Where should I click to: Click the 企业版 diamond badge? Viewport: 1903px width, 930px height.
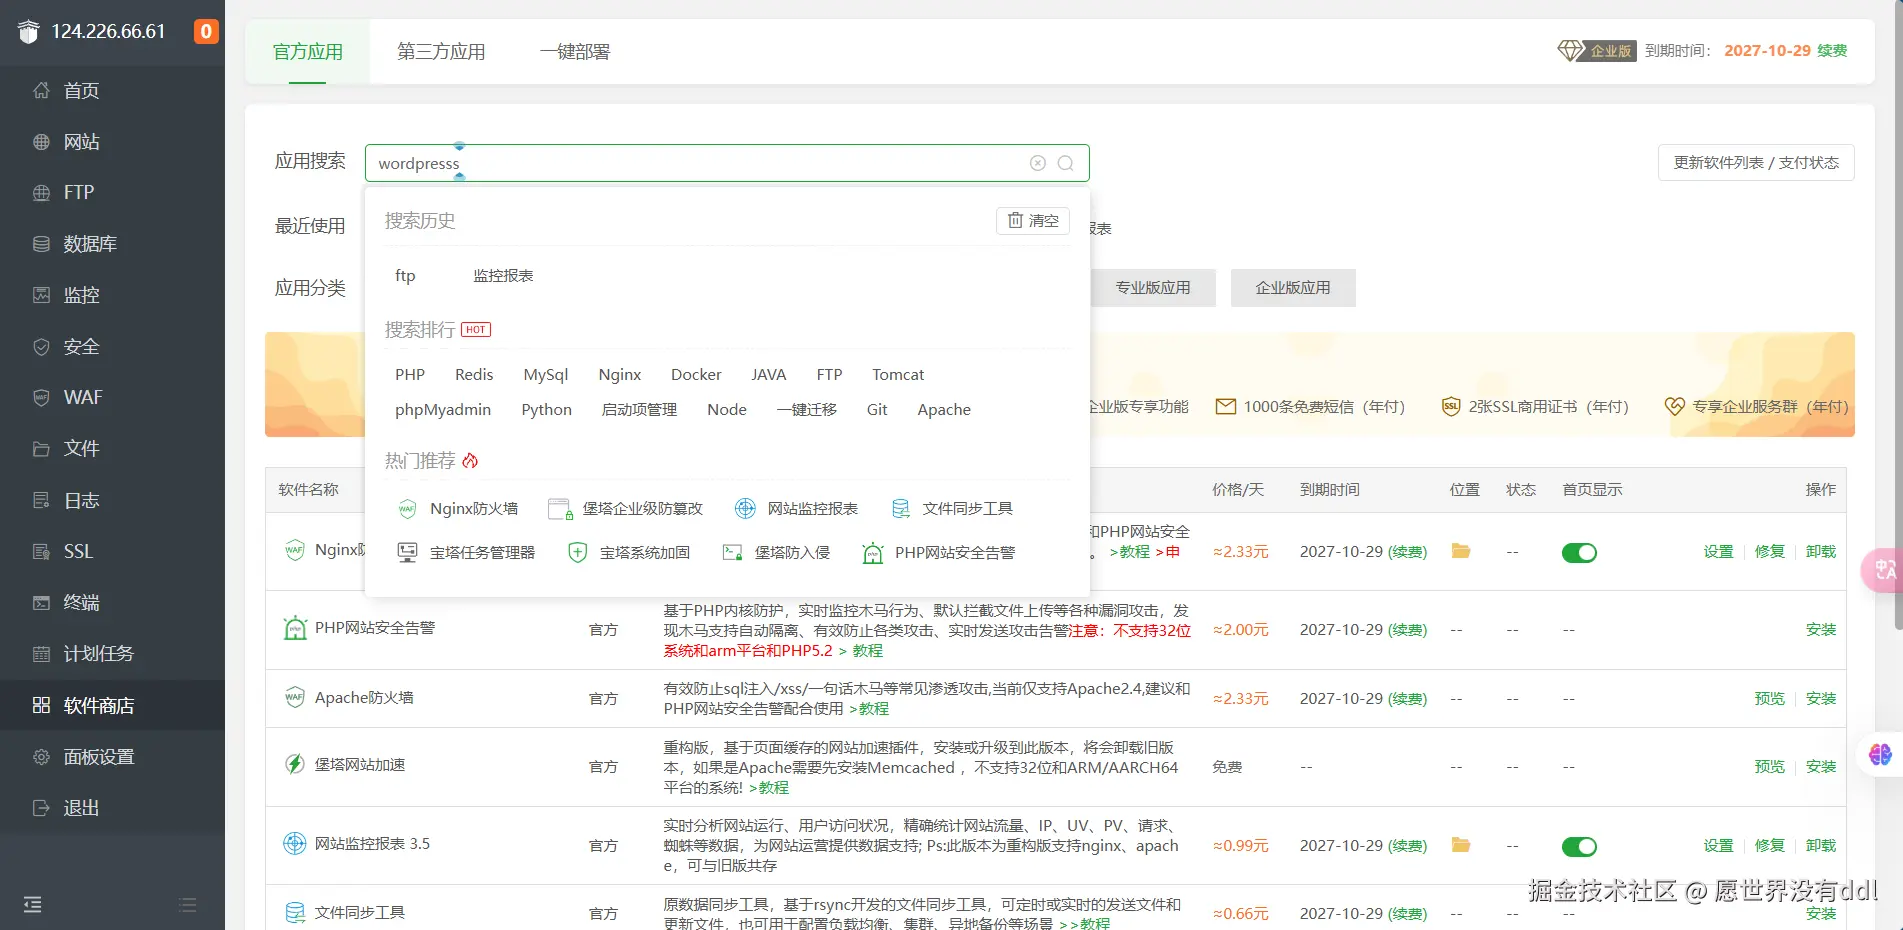click(x=1596, y=50)
